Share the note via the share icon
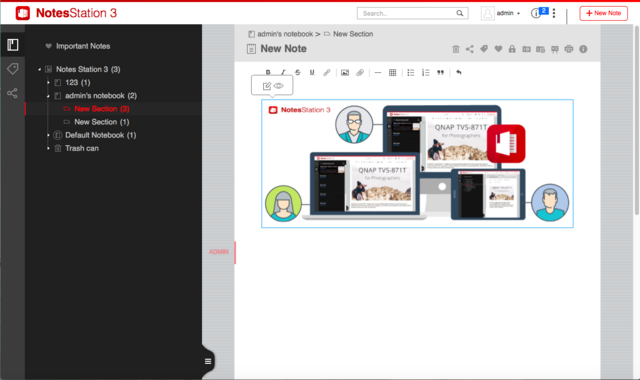 click(x=470, y=49)
